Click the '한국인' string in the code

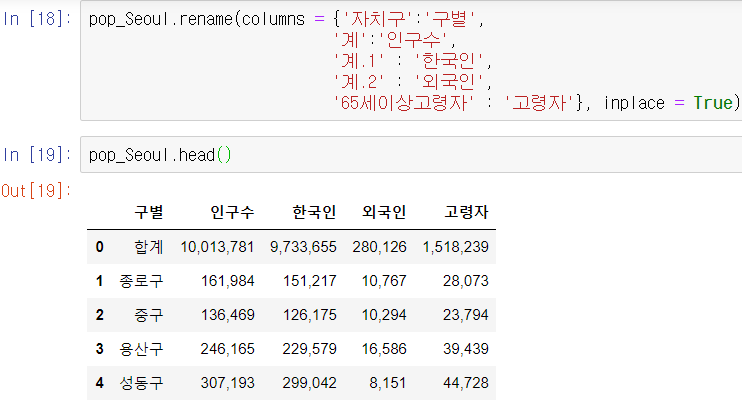[x=449, y=61]
